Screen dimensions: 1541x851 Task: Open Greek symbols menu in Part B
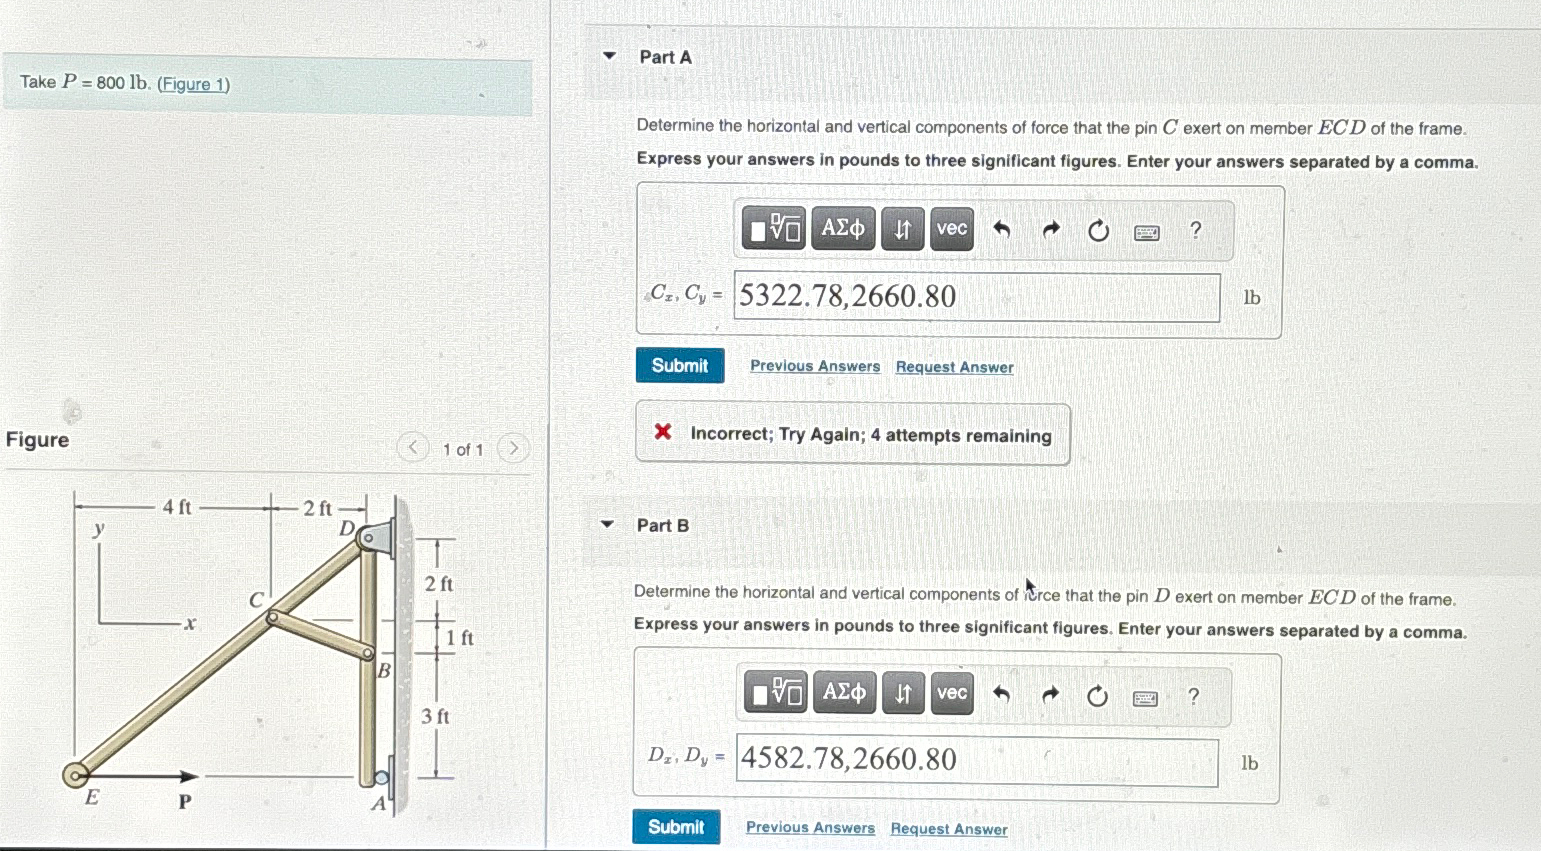coord(844,693)
